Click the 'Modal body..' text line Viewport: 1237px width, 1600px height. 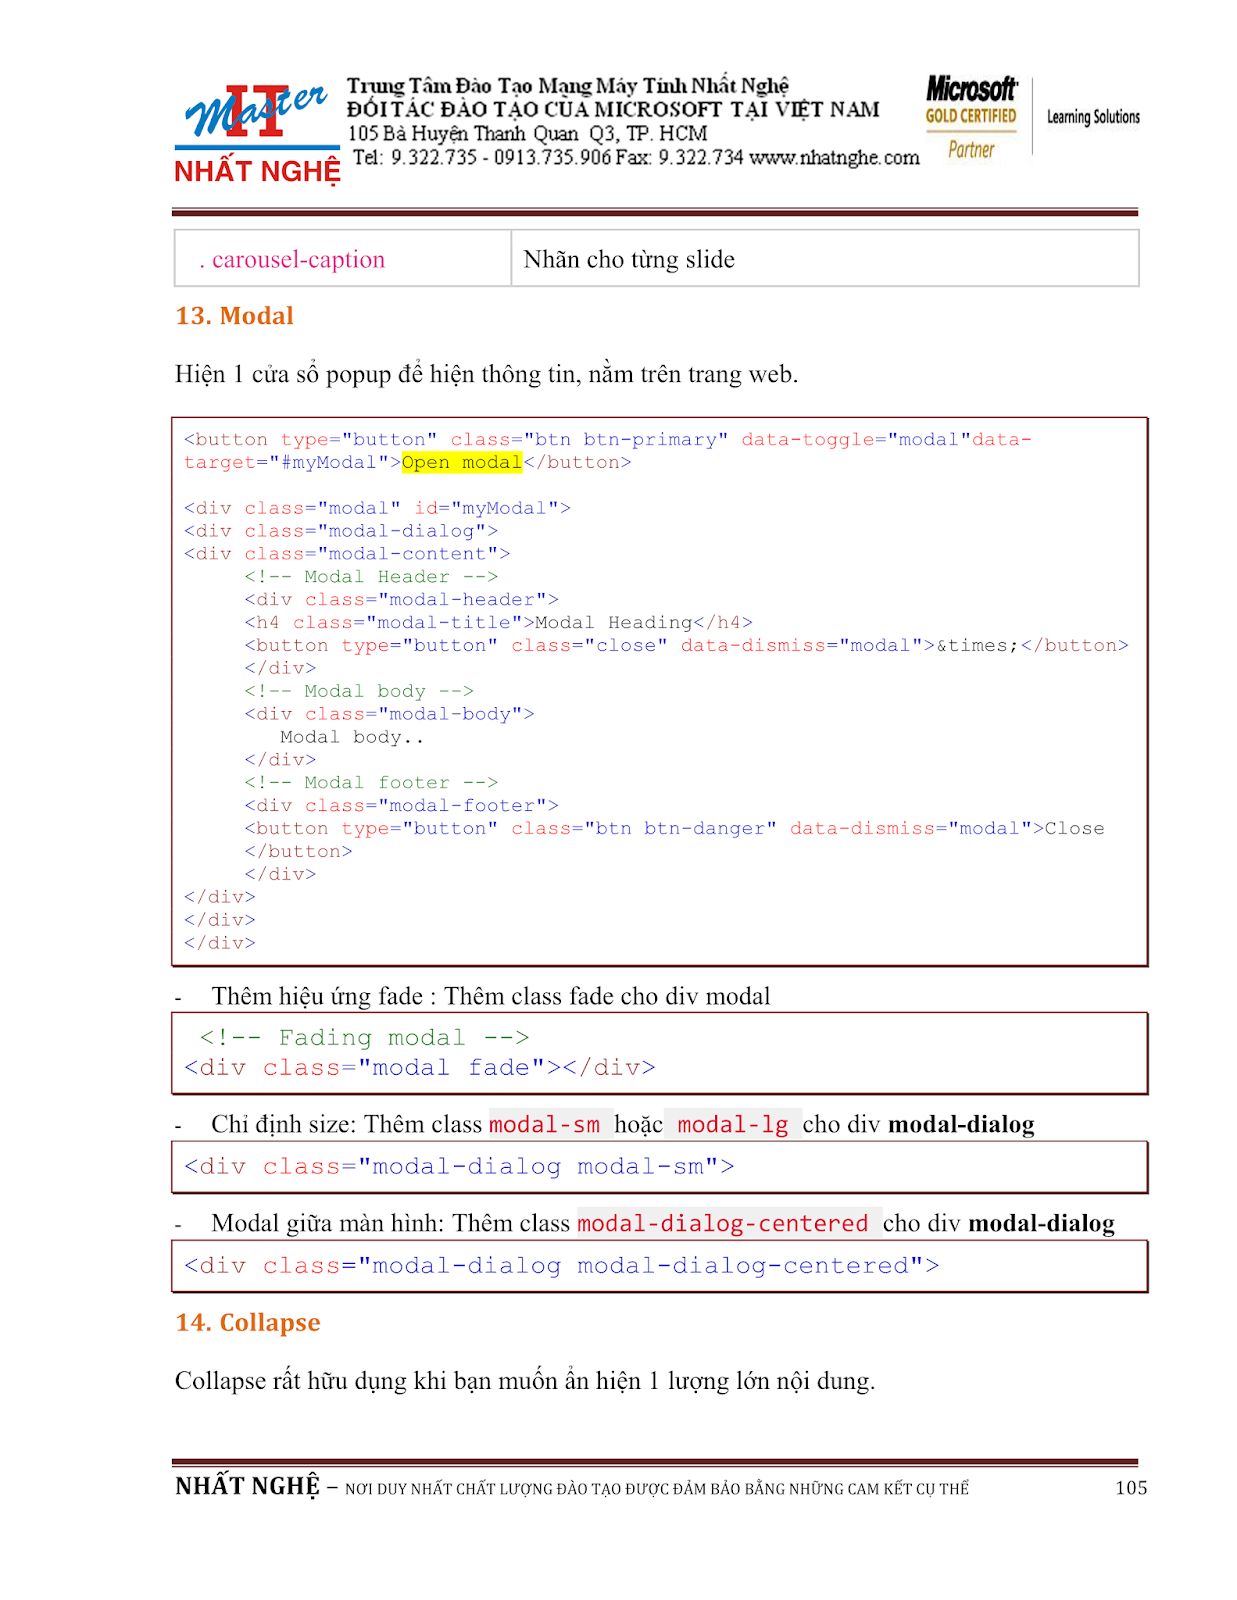coord(352,737)
